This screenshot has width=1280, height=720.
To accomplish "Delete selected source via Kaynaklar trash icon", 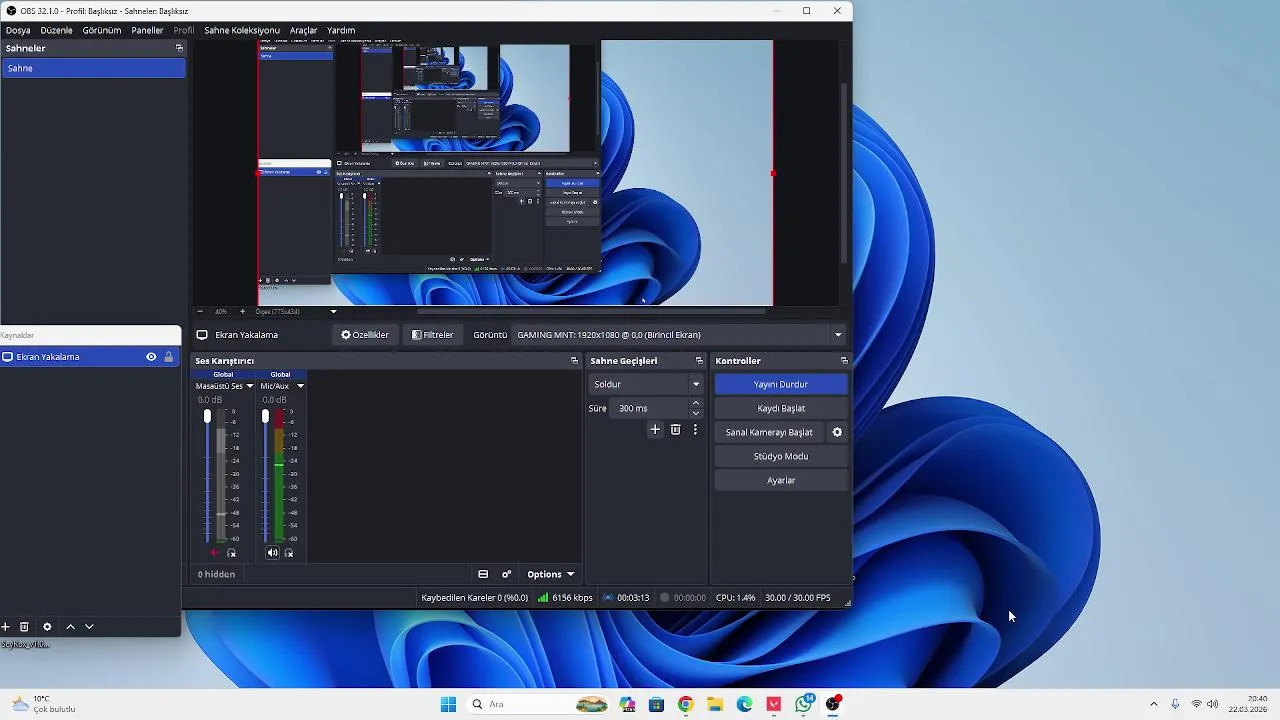I will [x=25, y=627].
